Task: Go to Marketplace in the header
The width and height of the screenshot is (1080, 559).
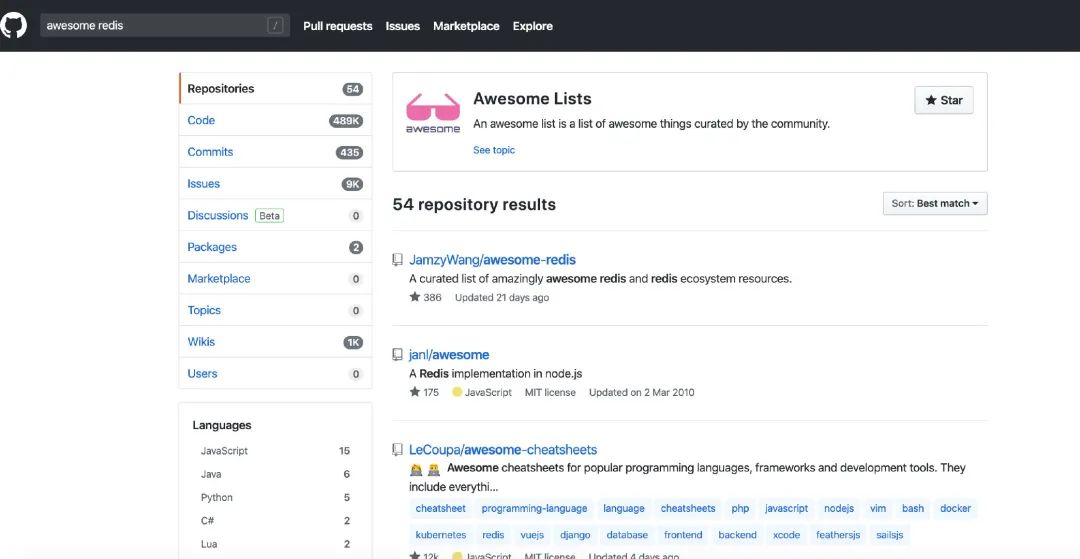Action: (466, 26)
